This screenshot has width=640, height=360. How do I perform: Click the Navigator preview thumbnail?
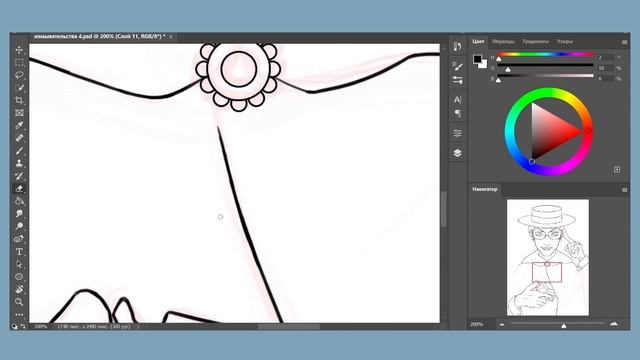(548, 258)
